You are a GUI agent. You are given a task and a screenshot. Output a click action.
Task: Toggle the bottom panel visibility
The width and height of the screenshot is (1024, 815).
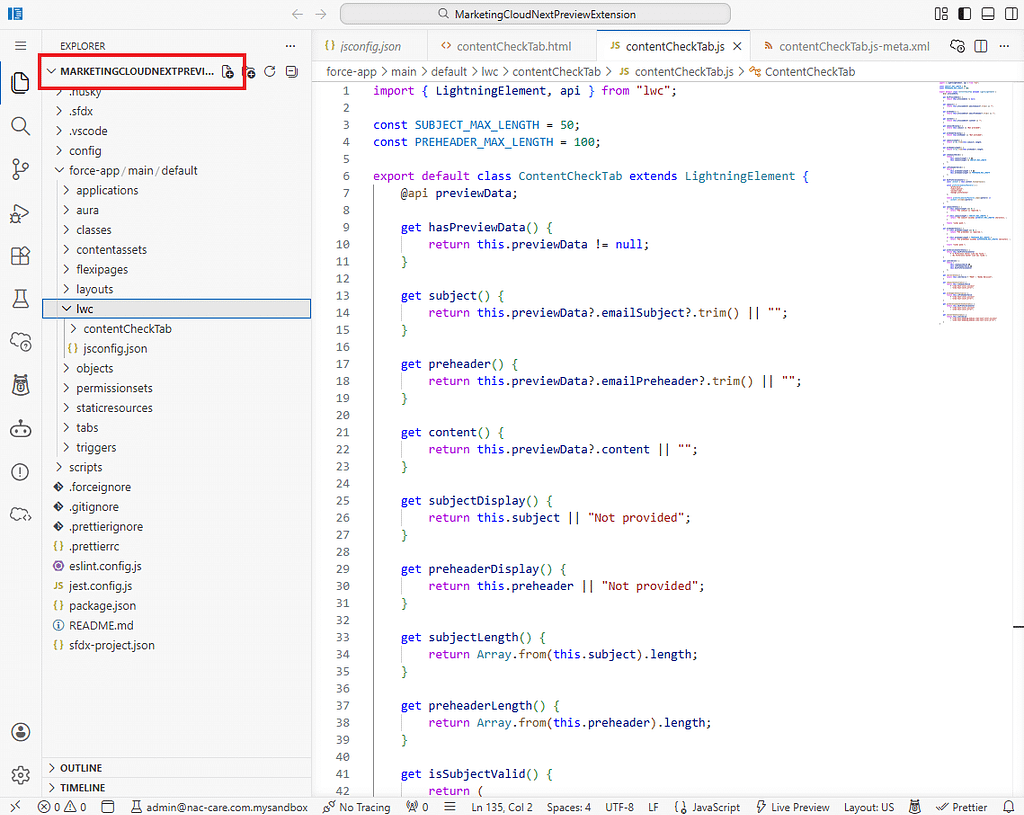click(x=988, y=14)
